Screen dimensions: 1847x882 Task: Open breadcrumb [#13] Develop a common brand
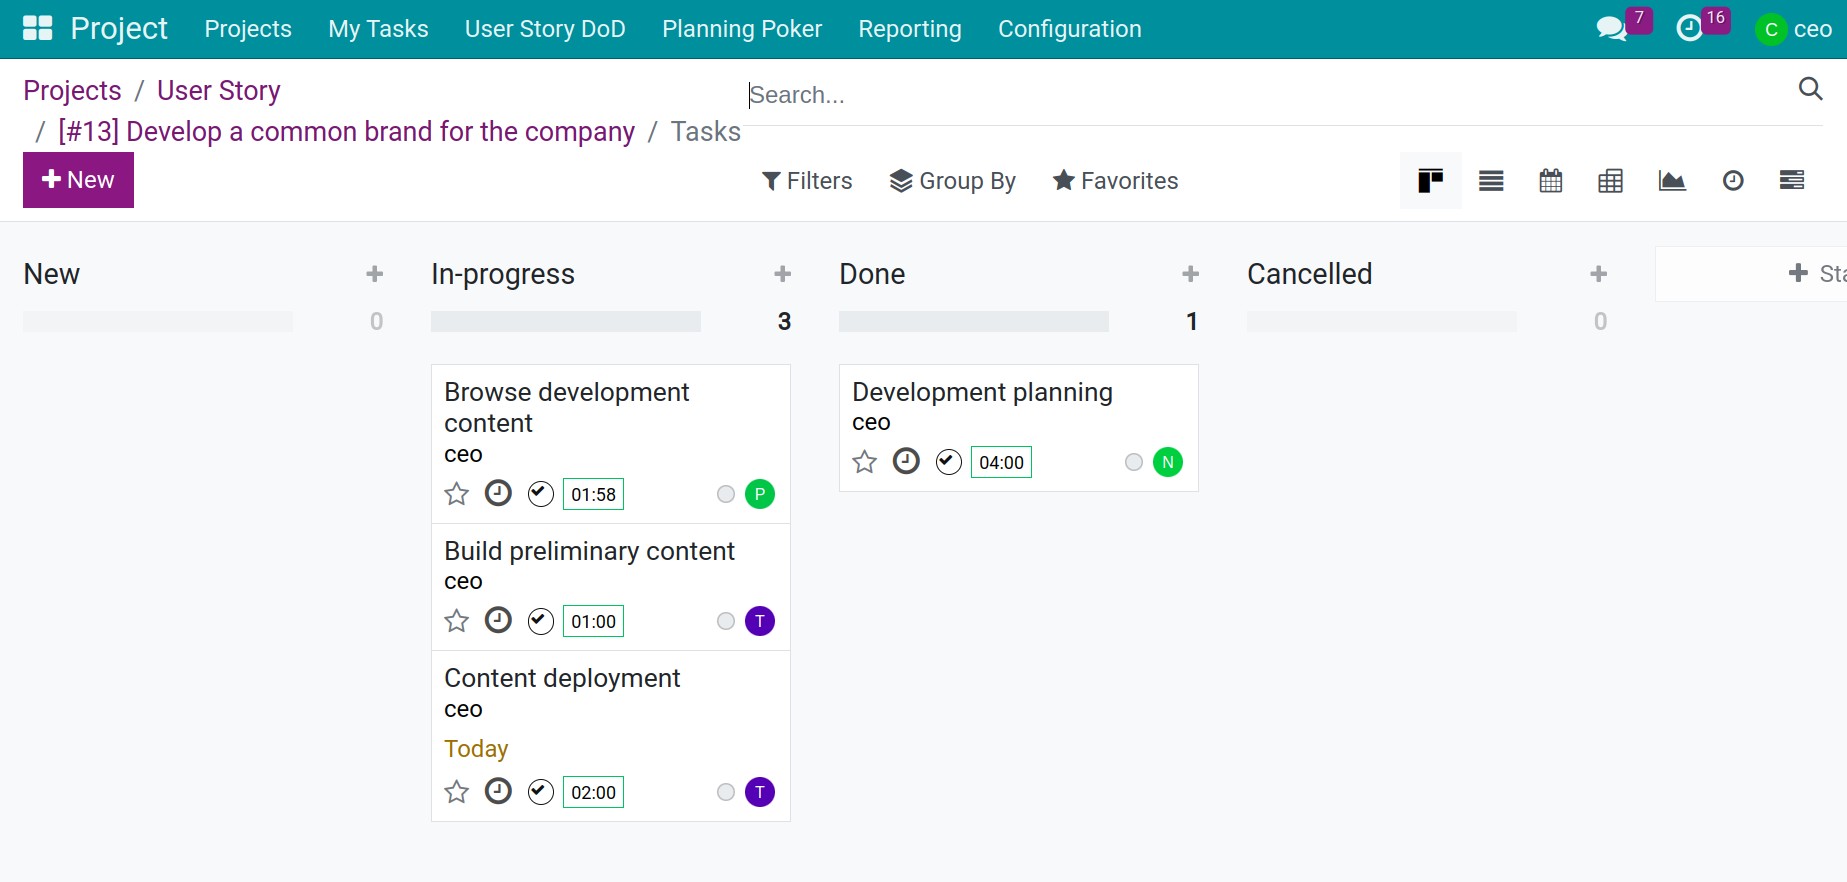coord(346,132)
